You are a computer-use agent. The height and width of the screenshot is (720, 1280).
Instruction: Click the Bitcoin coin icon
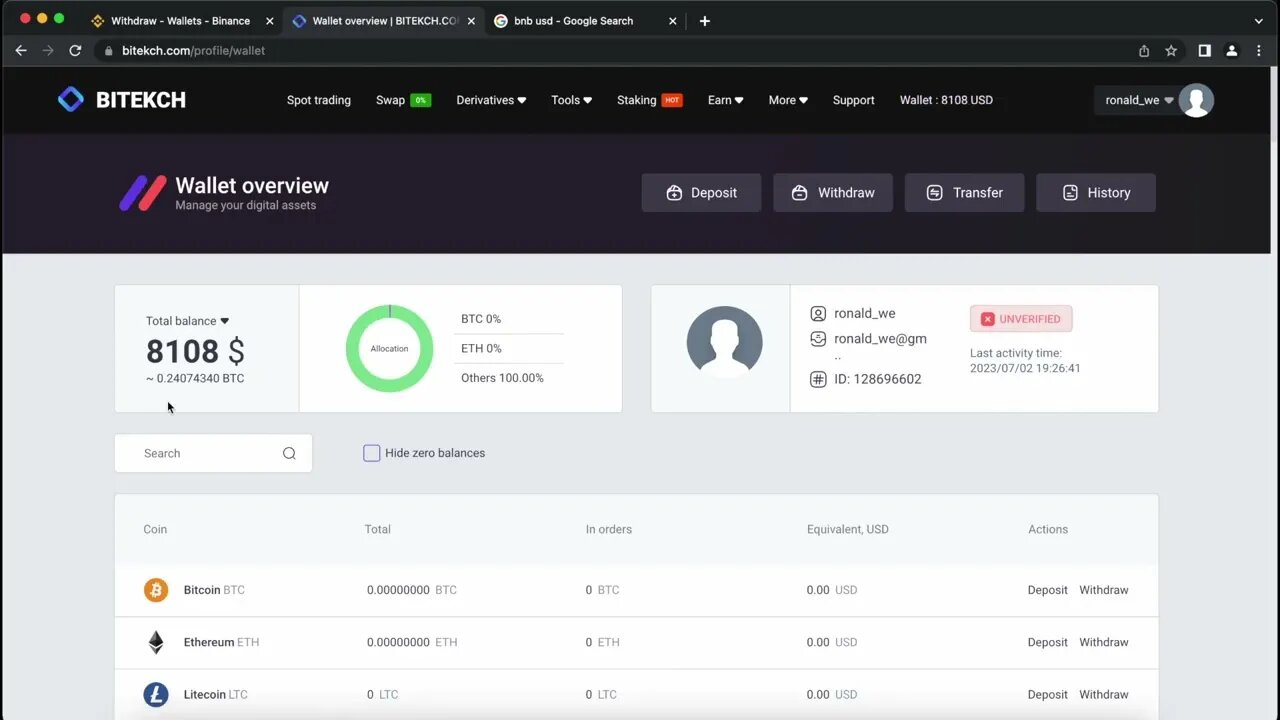click(x=156, y=590)
